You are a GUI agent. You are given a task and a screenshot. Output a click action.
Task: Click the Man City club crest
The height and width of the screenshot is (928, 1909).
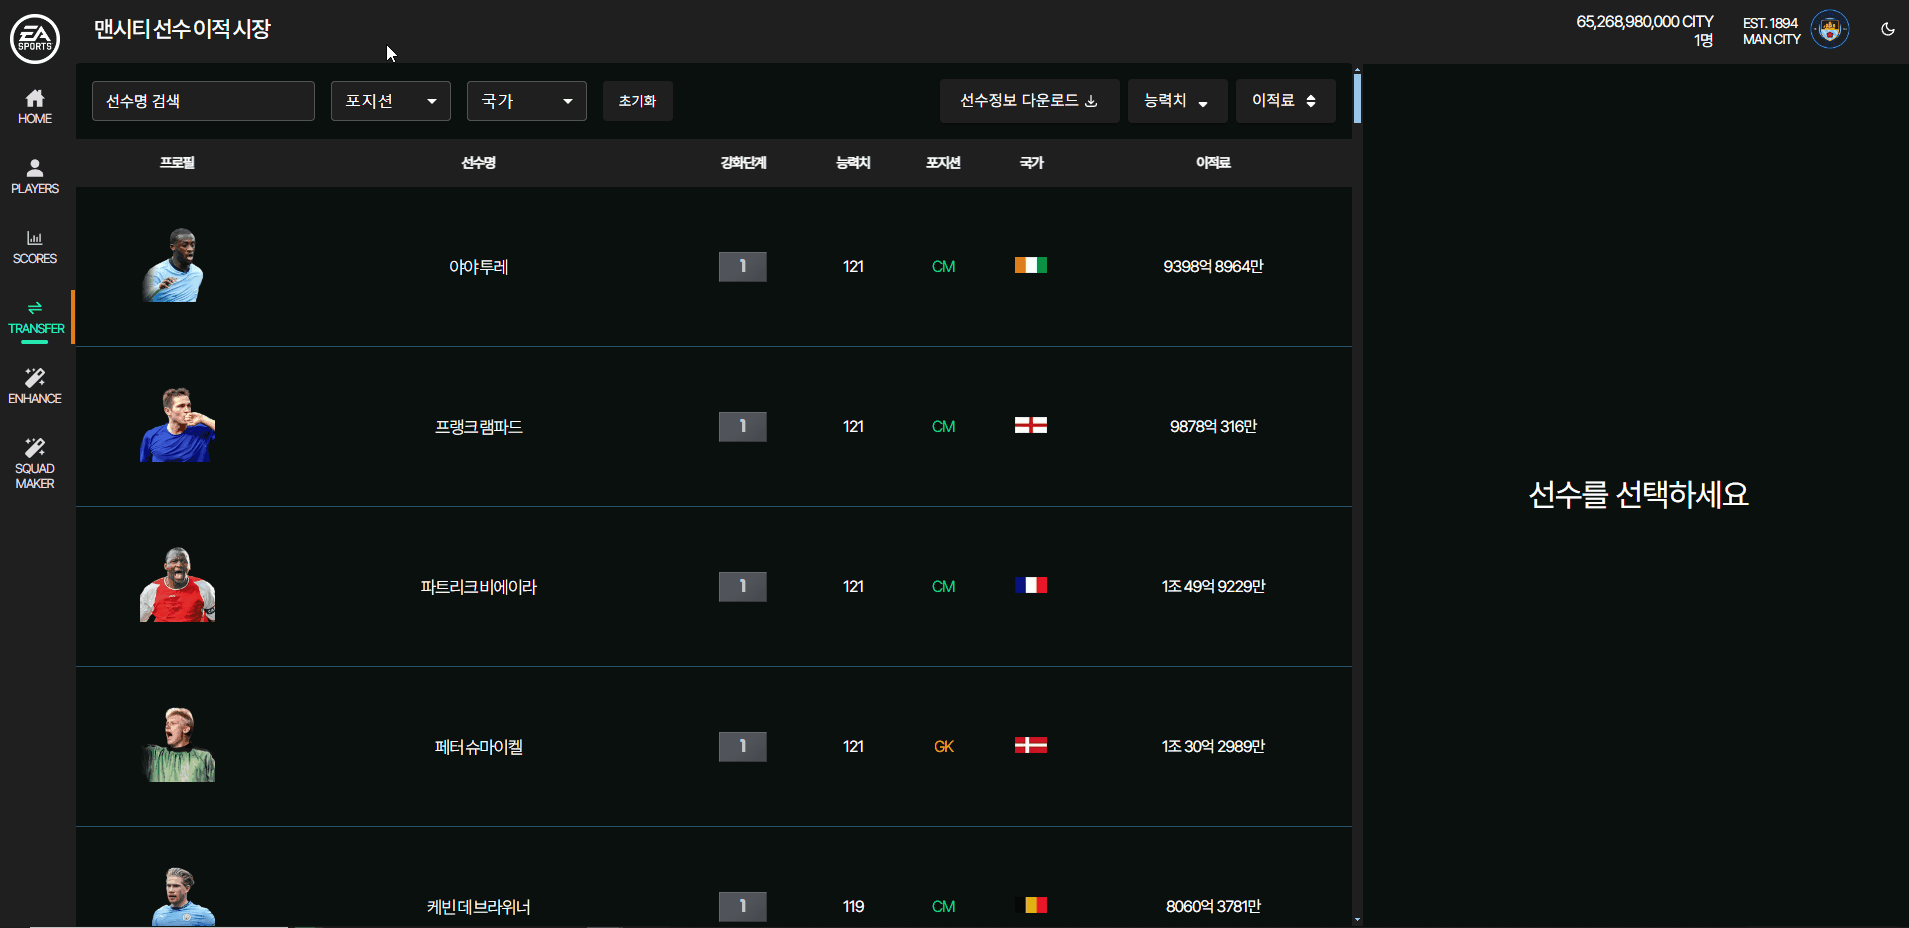click(x=1830, y=30)
